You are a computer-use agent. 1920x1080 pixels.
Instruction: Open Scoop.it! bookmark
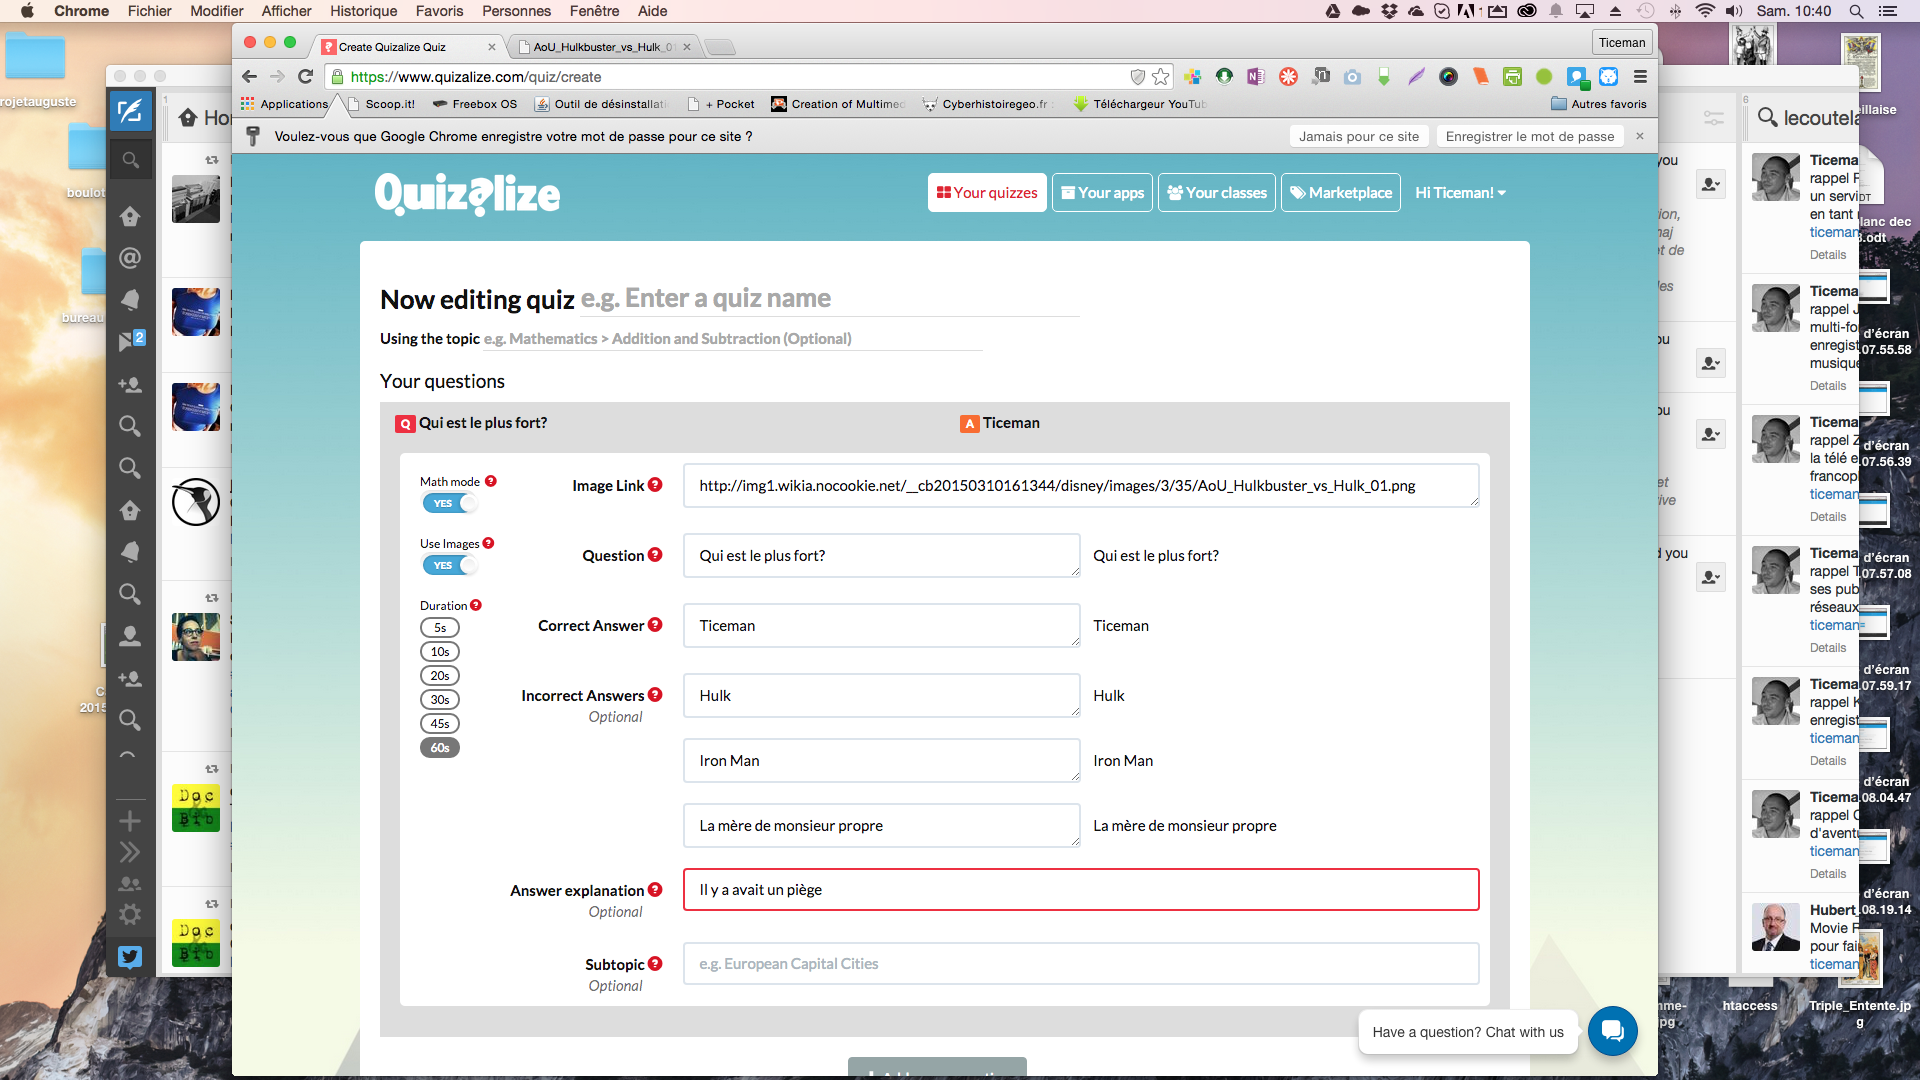(x=381, y=104)
